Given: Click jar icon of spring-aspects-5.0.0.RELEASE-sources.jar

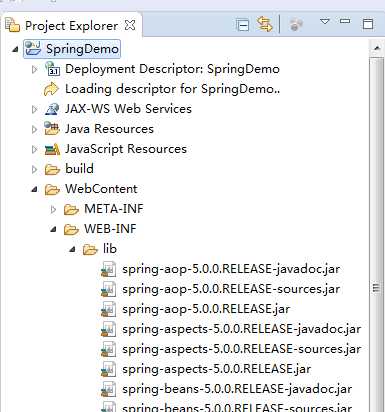Looking at the screenshot, I should tap(108, 349).
